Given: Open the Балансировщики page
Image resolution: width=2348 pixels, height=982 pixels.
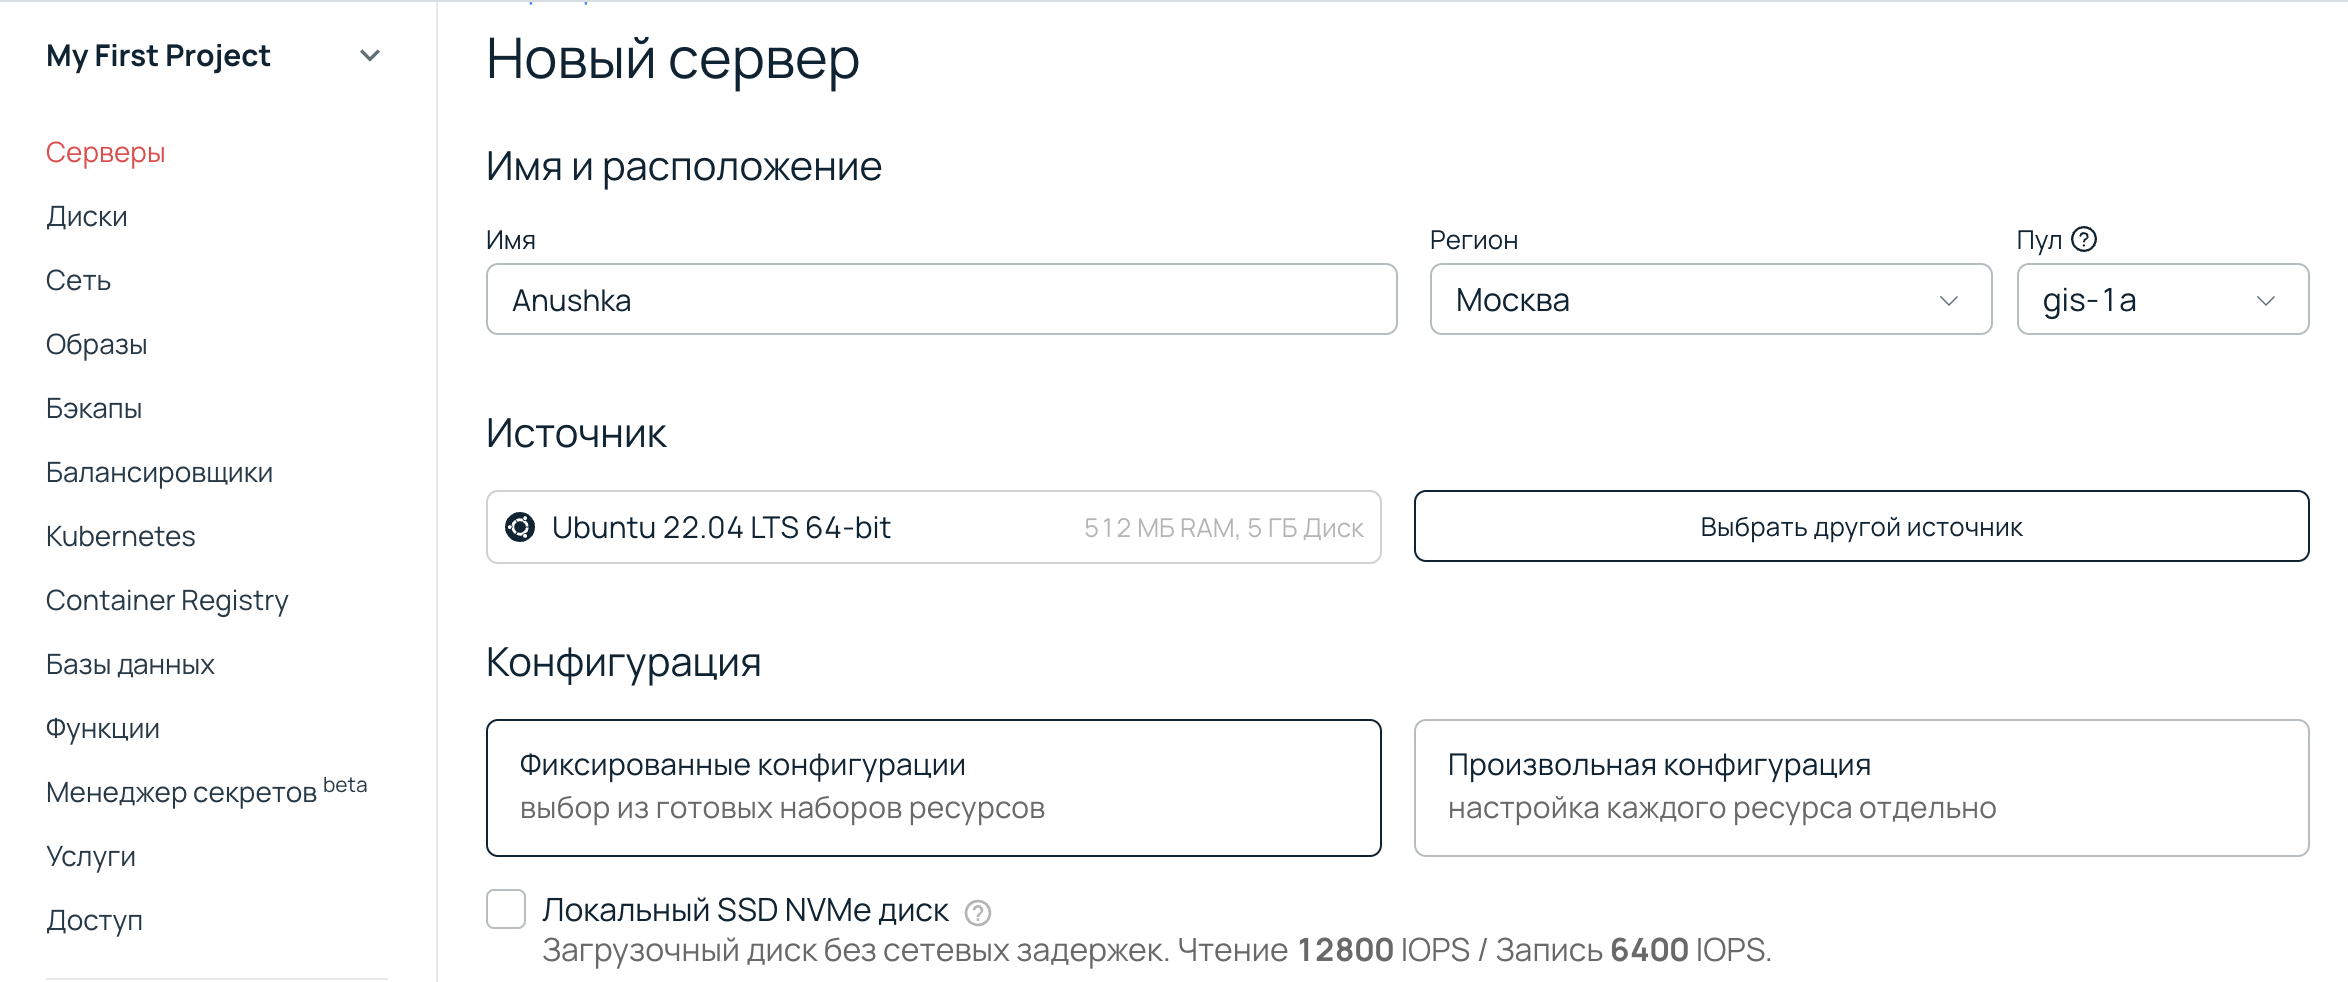Looking at the screenshot, I should point(159,472).
